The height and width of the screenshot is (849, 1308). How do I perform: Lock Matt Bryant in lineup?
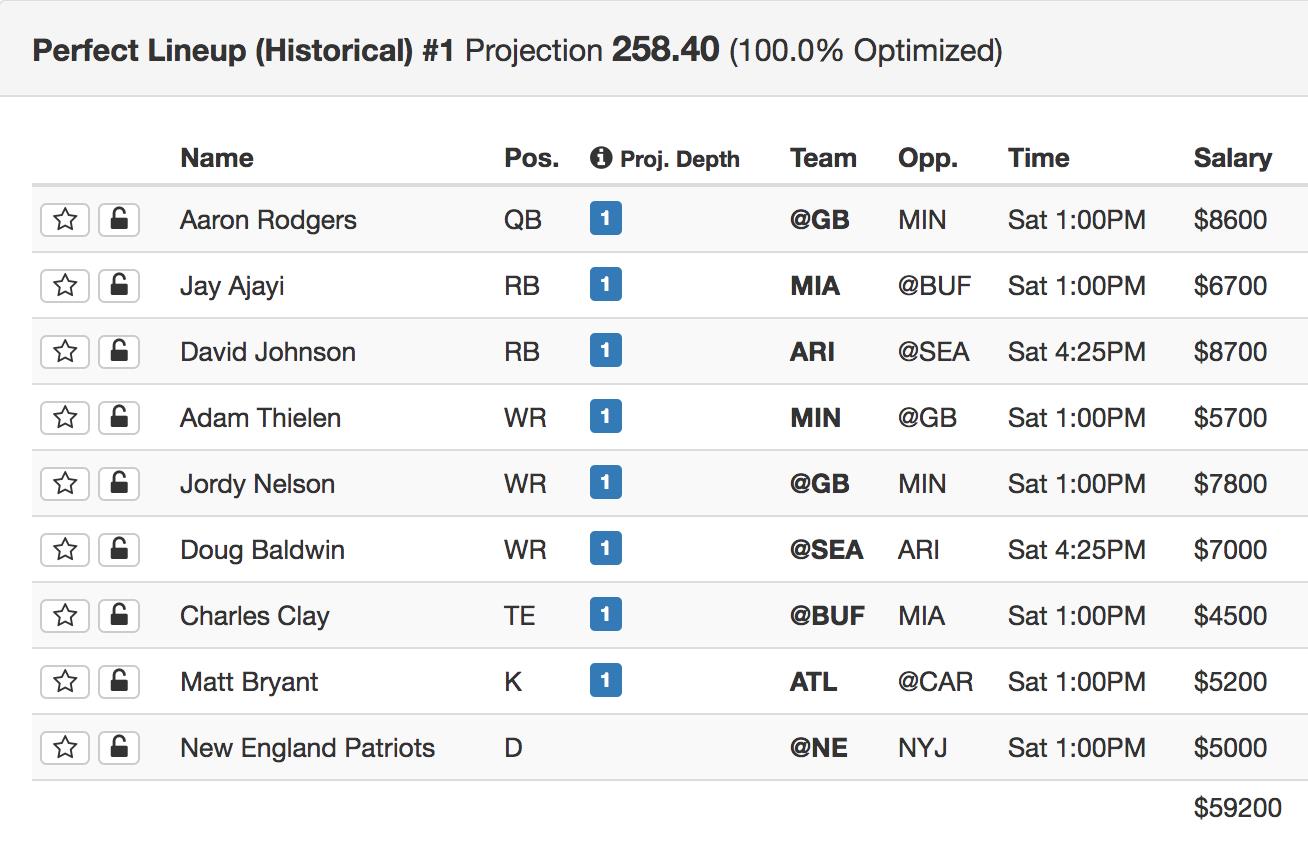(119, 682)
